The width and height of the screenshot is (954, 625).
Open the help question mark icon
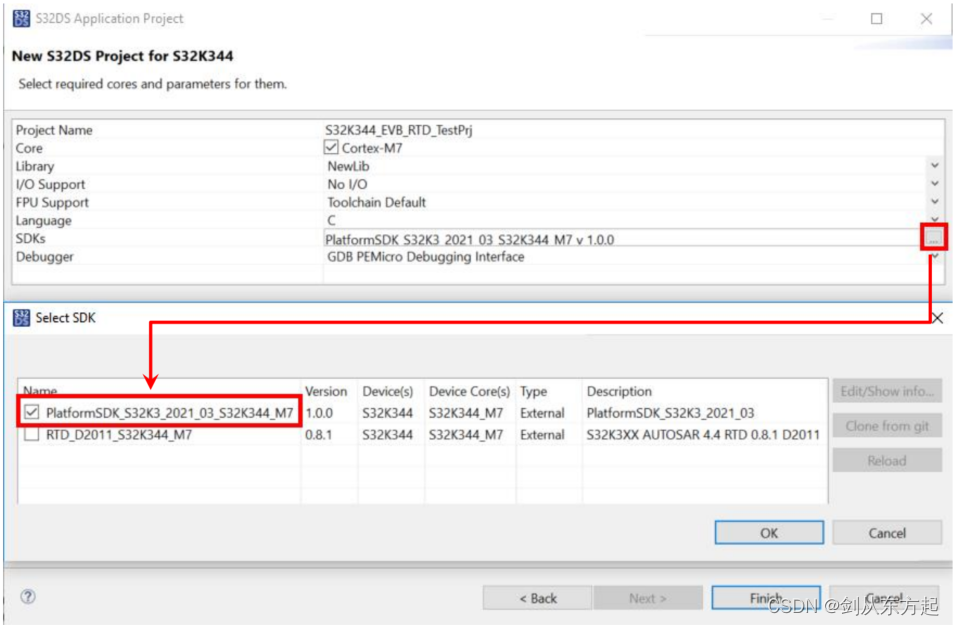(28, 596)
